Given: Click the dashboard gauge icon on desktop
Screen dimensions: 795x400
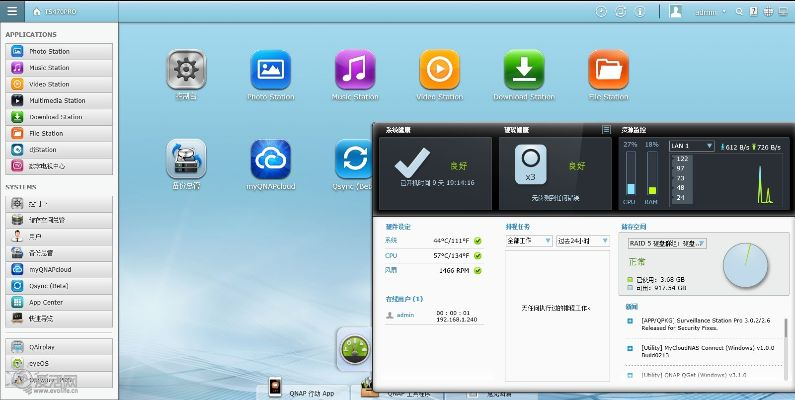Looking at the screenshot, I should click(x=354, y=349).
